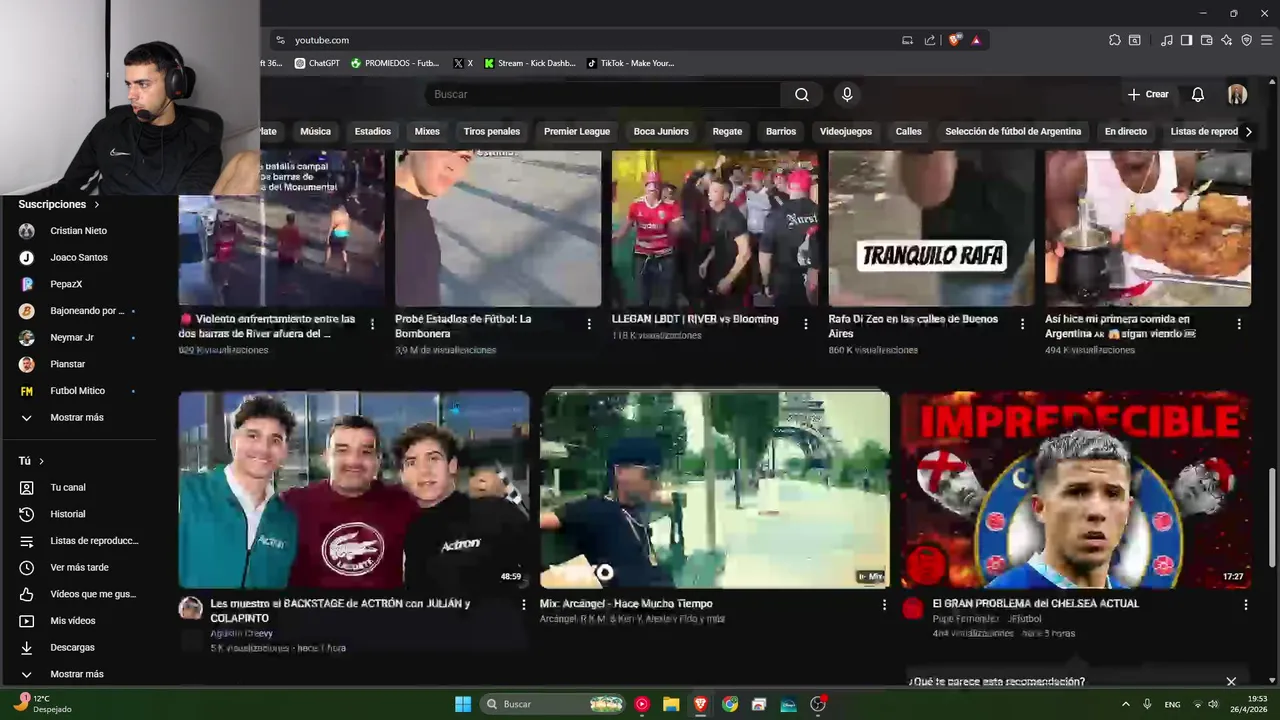Open File Explorer from taskbar
The image size is (1280, 720).
(671, 704)
